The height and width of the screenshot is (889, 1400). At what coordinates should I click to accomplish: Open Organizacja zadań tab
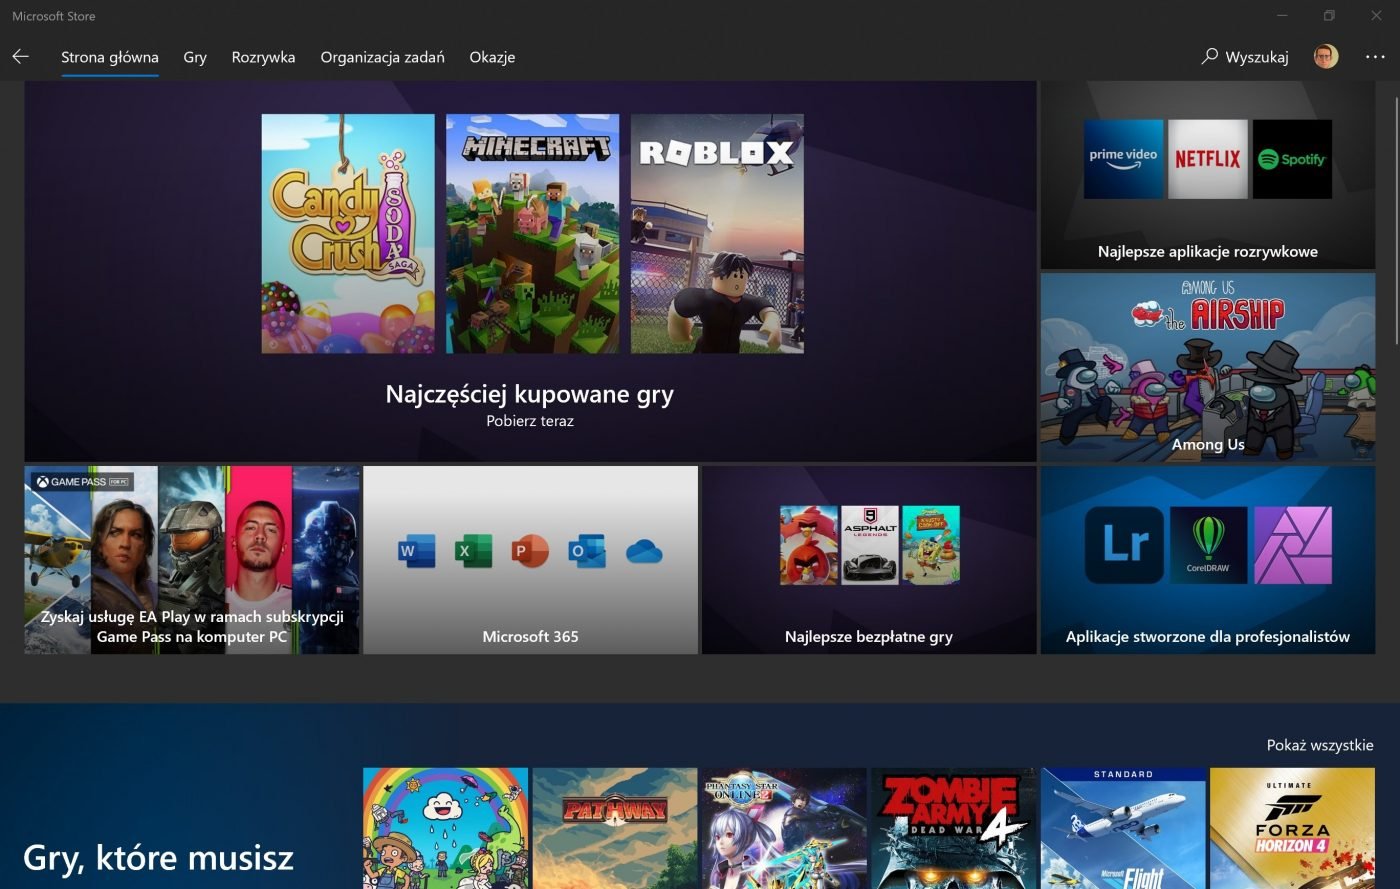click(x=382, y=57)
